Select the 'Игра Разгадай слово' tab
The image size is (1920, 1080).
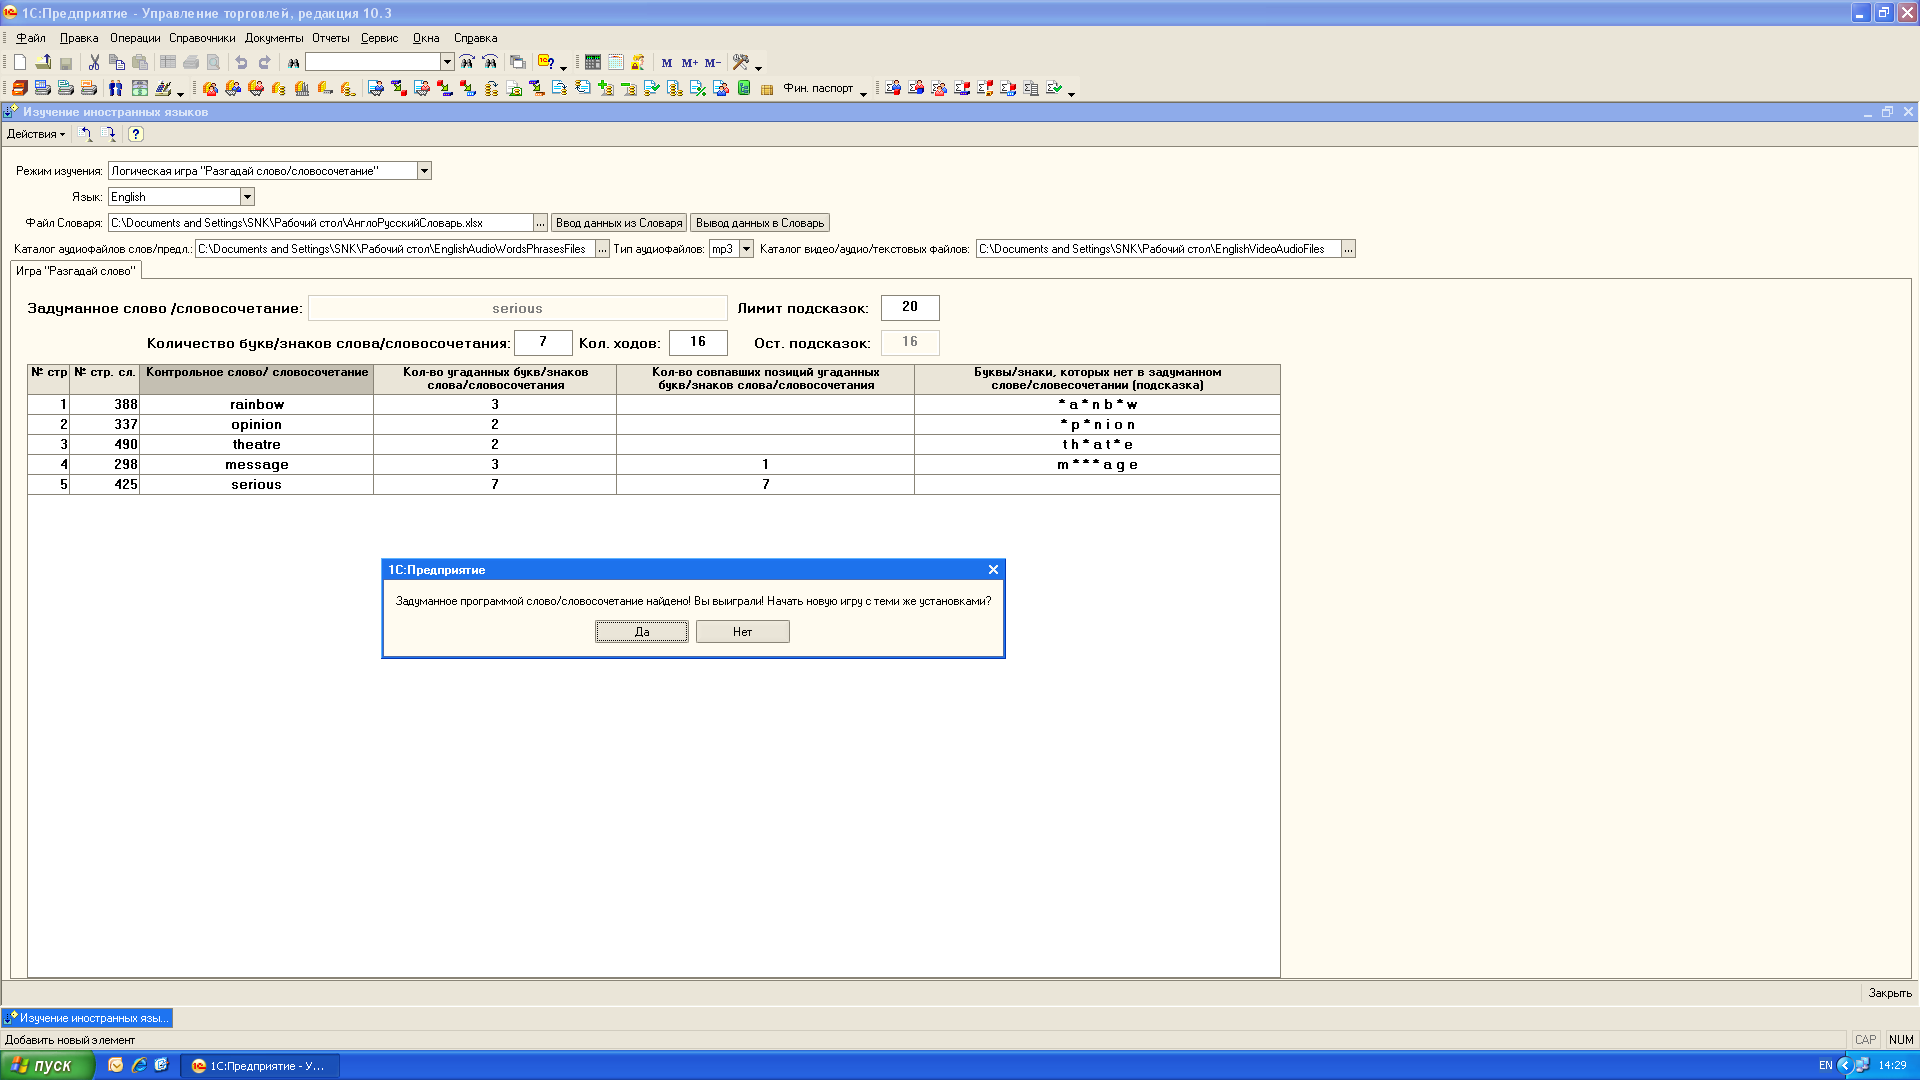point(75,270)
